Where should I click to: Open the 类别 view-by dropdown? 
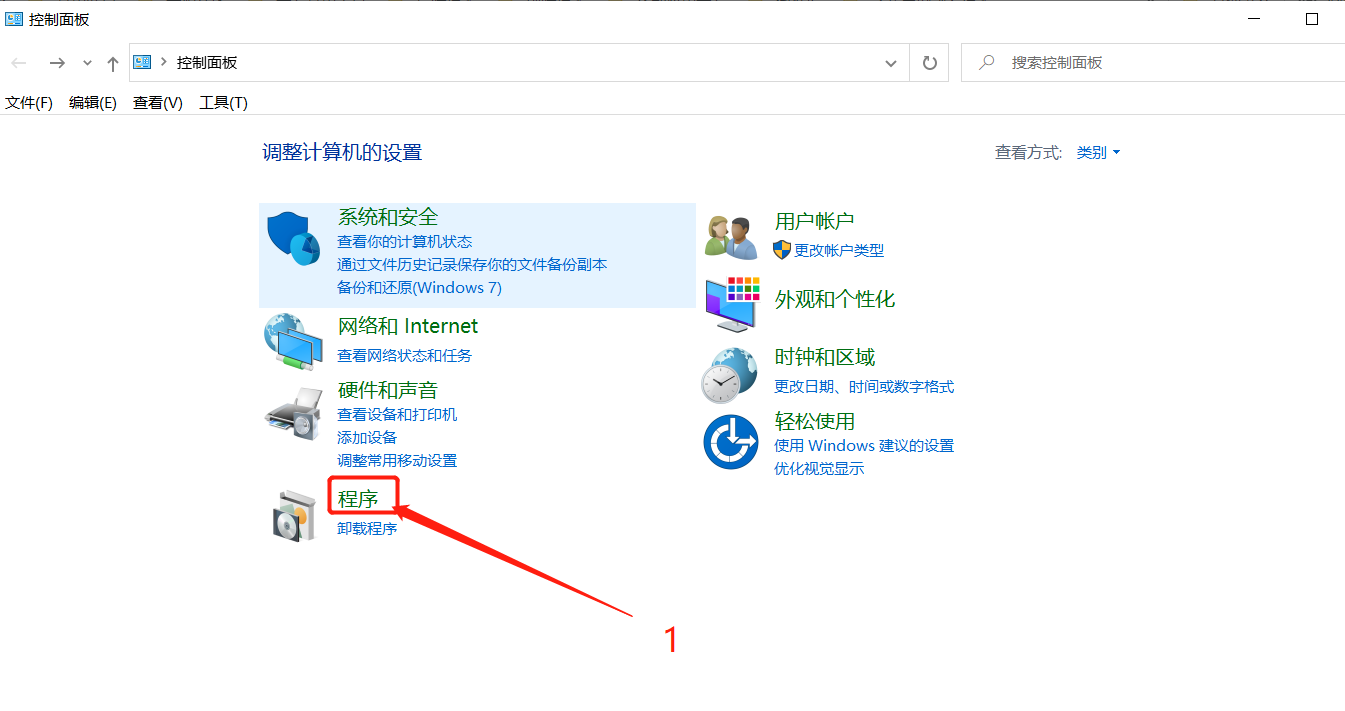coord(1098,152)
